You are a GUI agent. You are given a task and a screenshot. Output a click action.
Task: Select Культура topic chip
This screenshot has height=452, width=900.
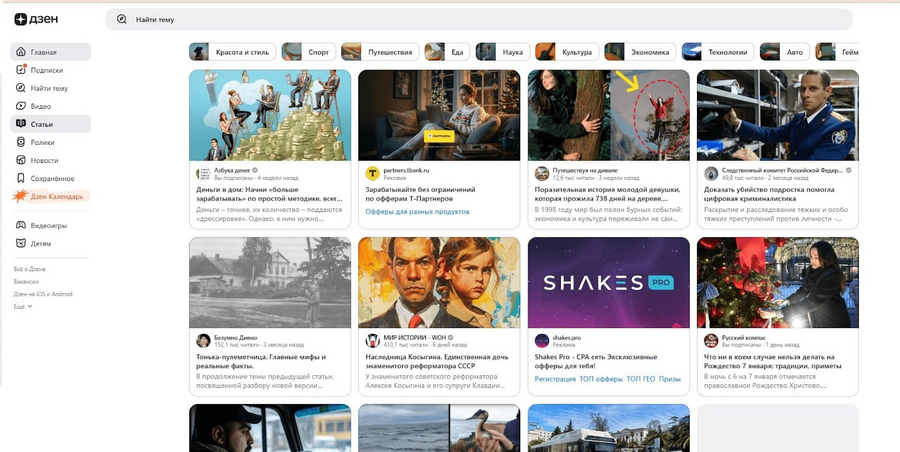click(x=567, y=52)
